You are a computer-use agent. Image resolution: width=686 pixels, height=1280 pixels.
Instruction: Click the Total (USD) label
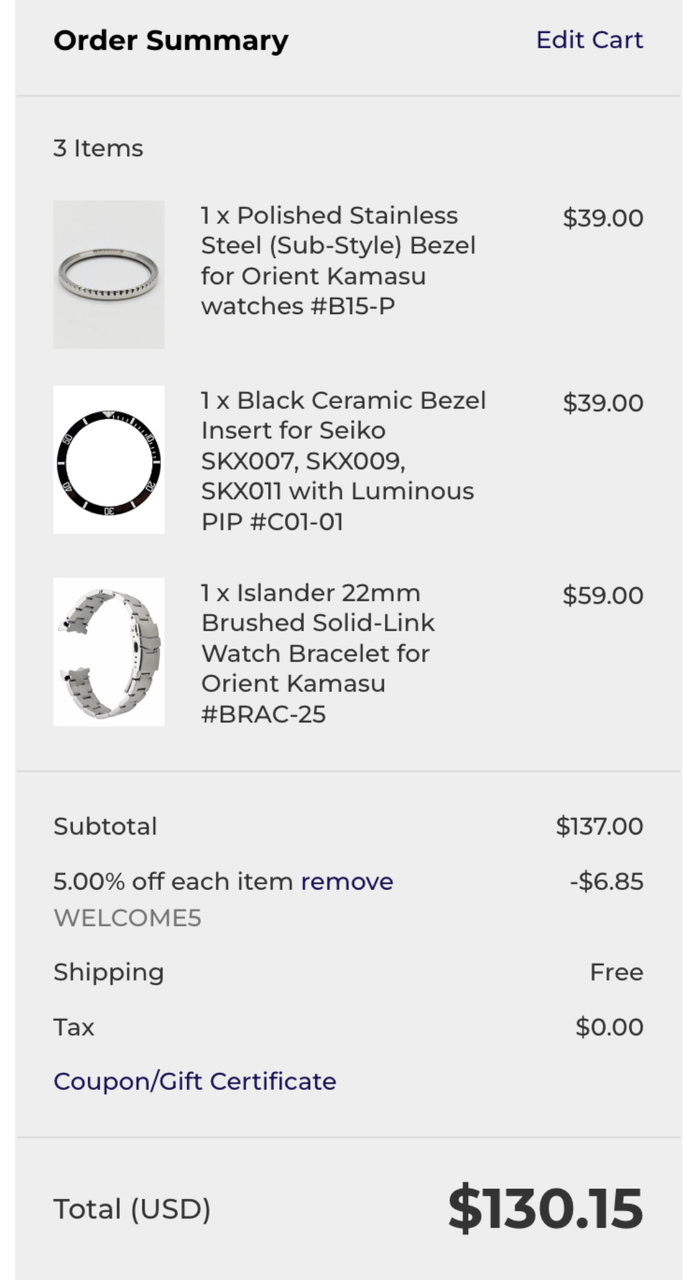click(132, 1209)
